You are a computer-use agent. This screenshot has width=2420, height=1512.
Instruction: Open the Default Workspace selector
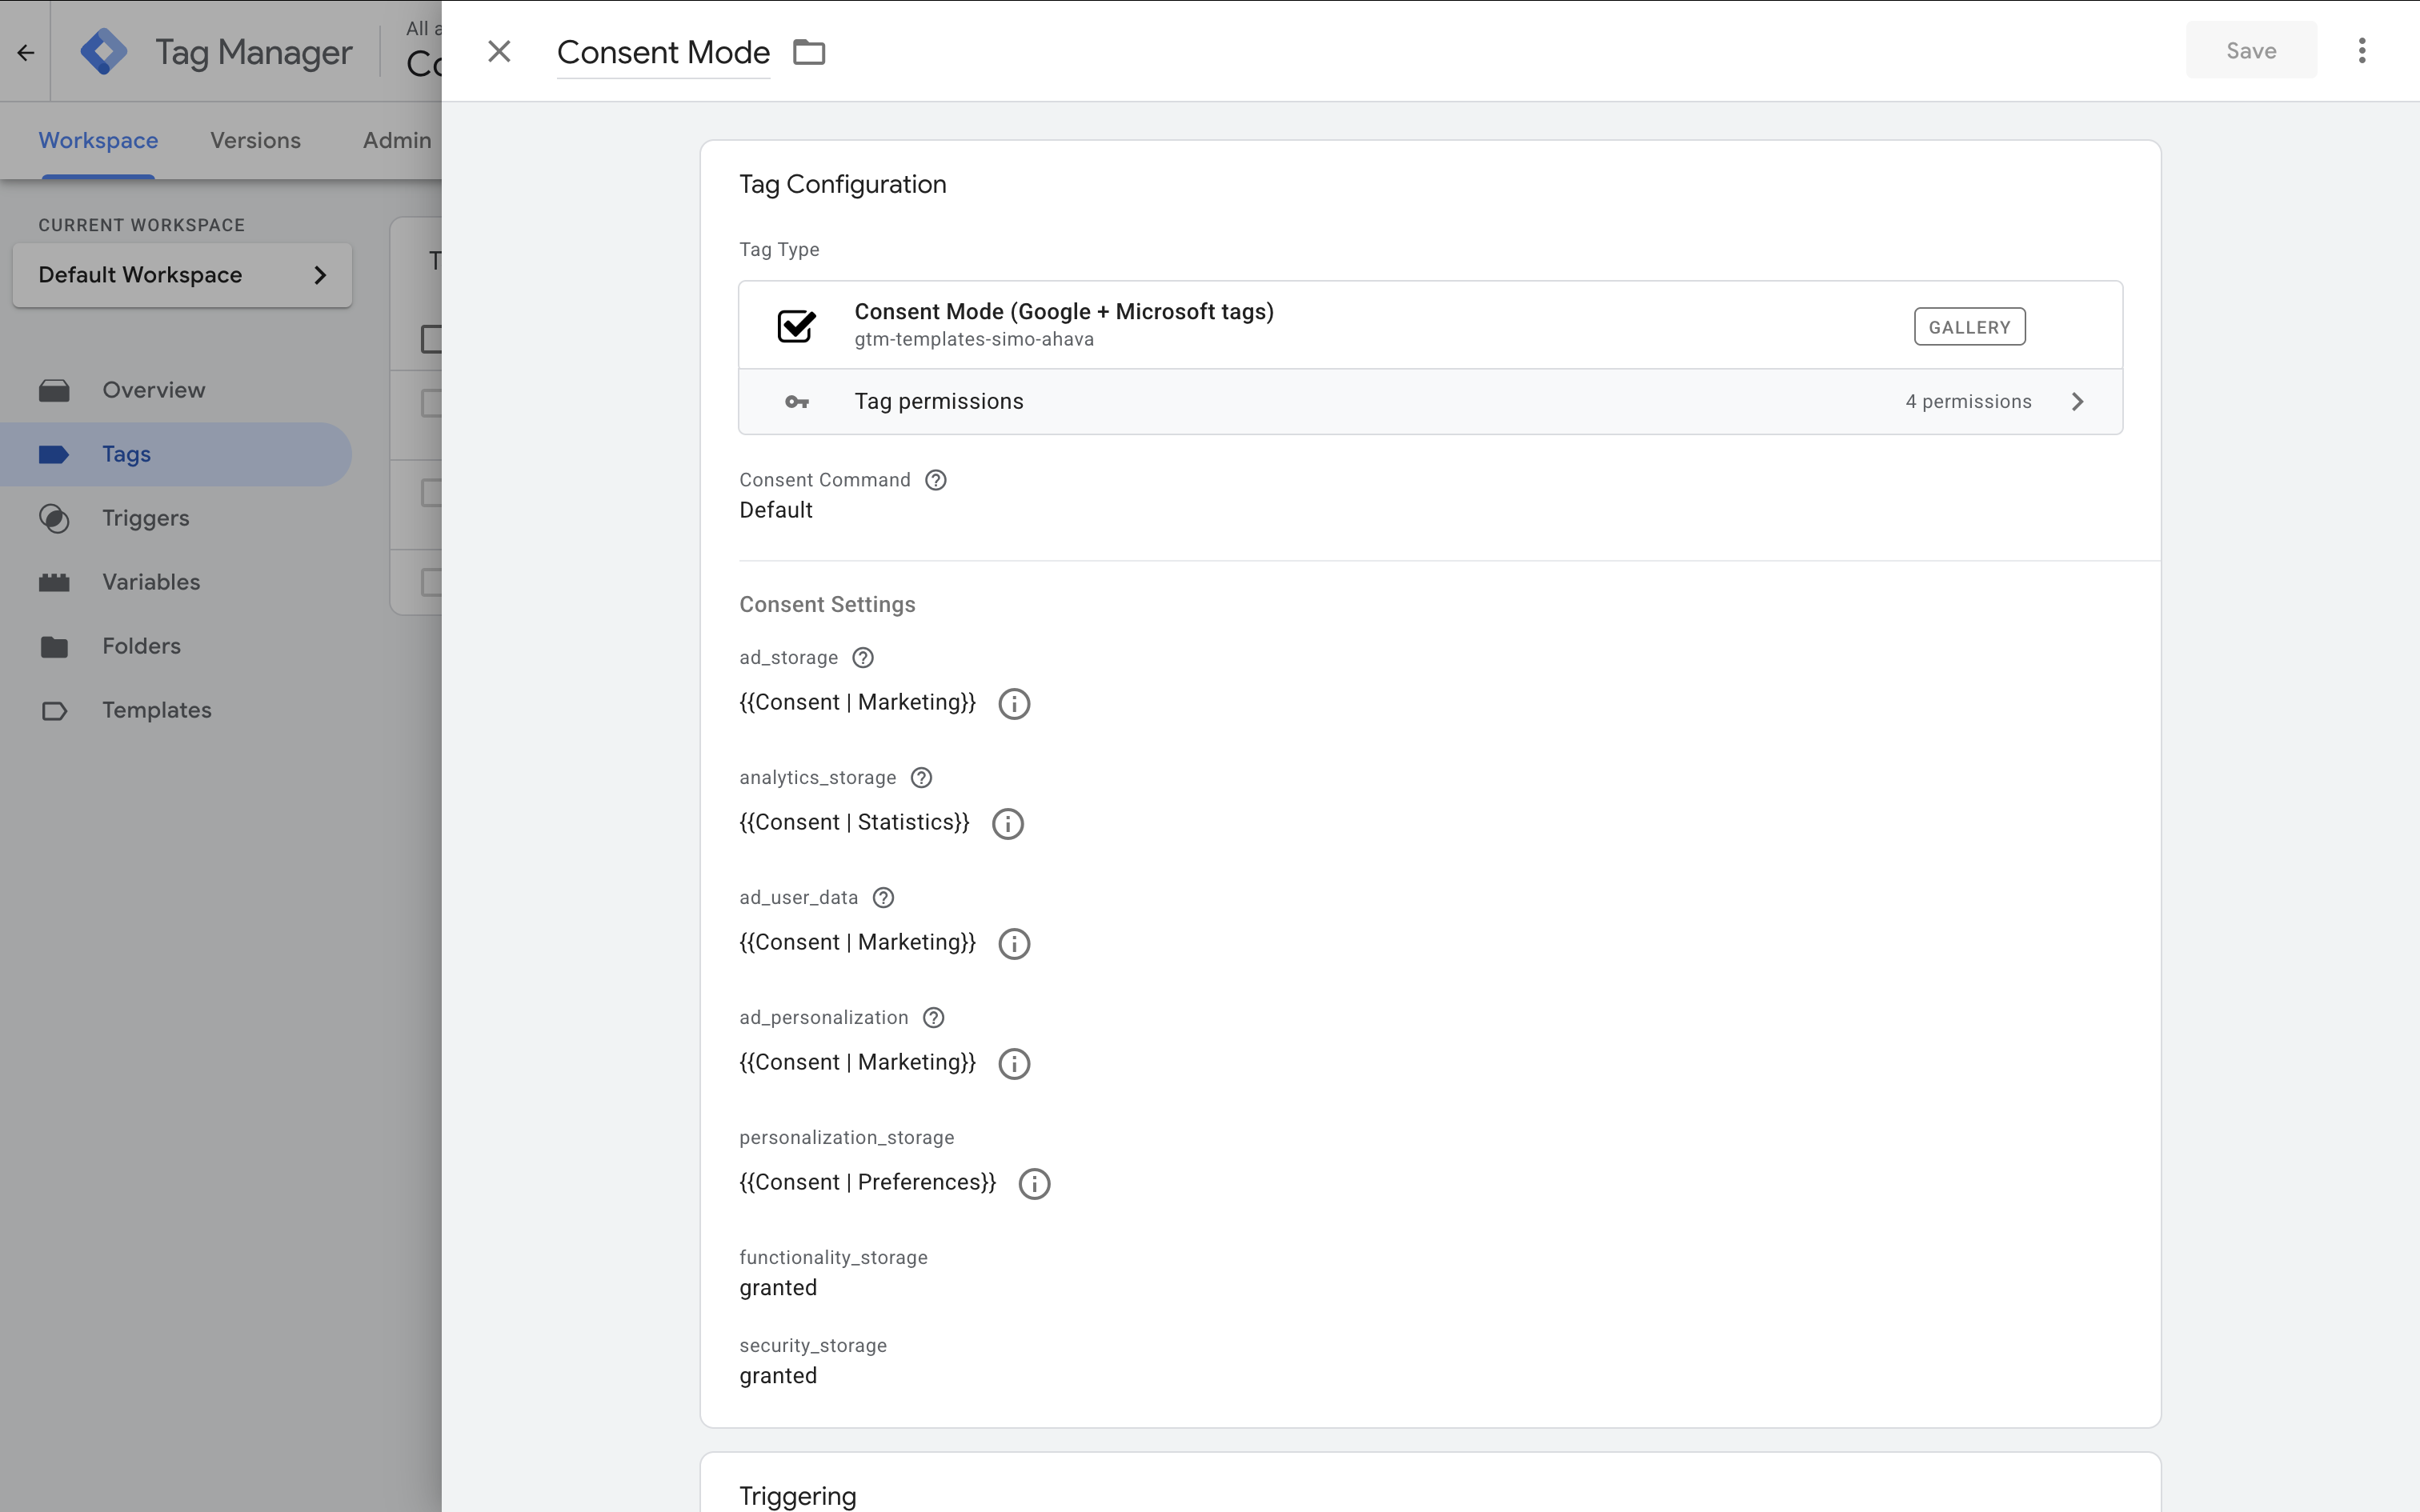tap(182, 275)
